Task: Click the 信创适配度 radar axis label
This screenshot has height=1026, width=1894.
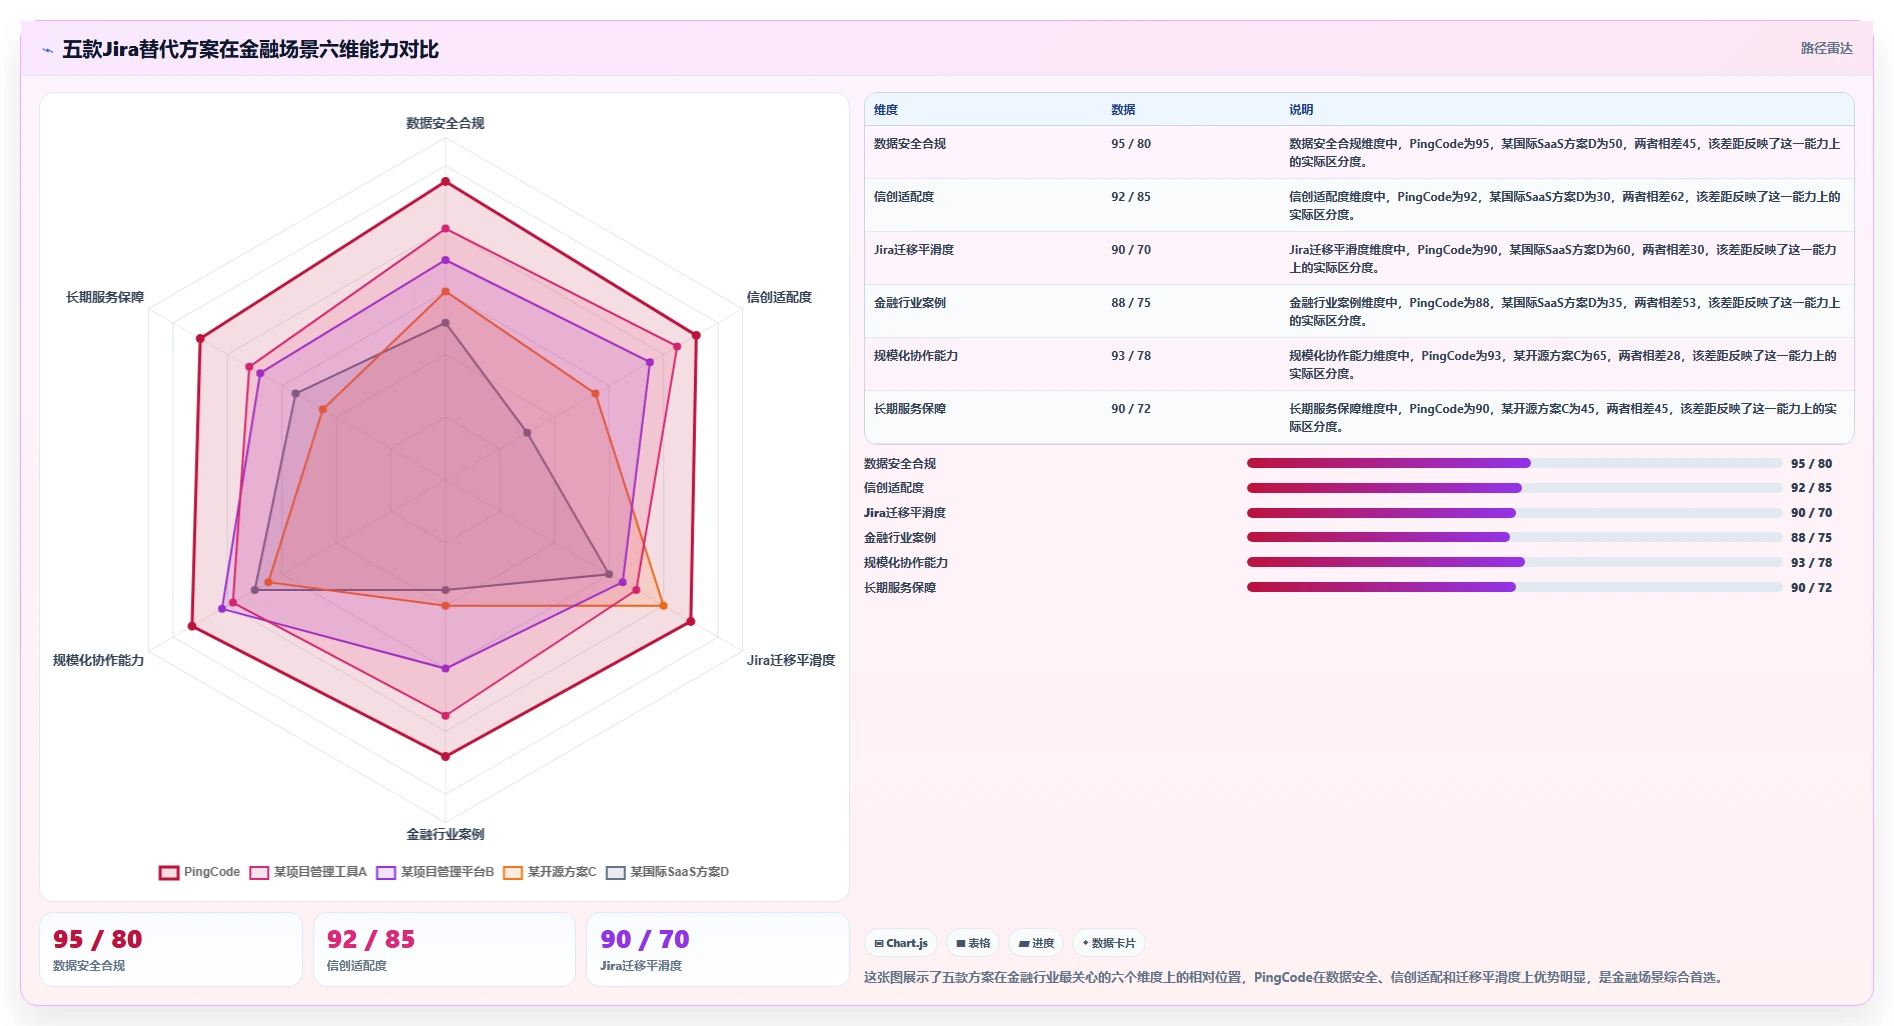Action: tap(779, 297)
